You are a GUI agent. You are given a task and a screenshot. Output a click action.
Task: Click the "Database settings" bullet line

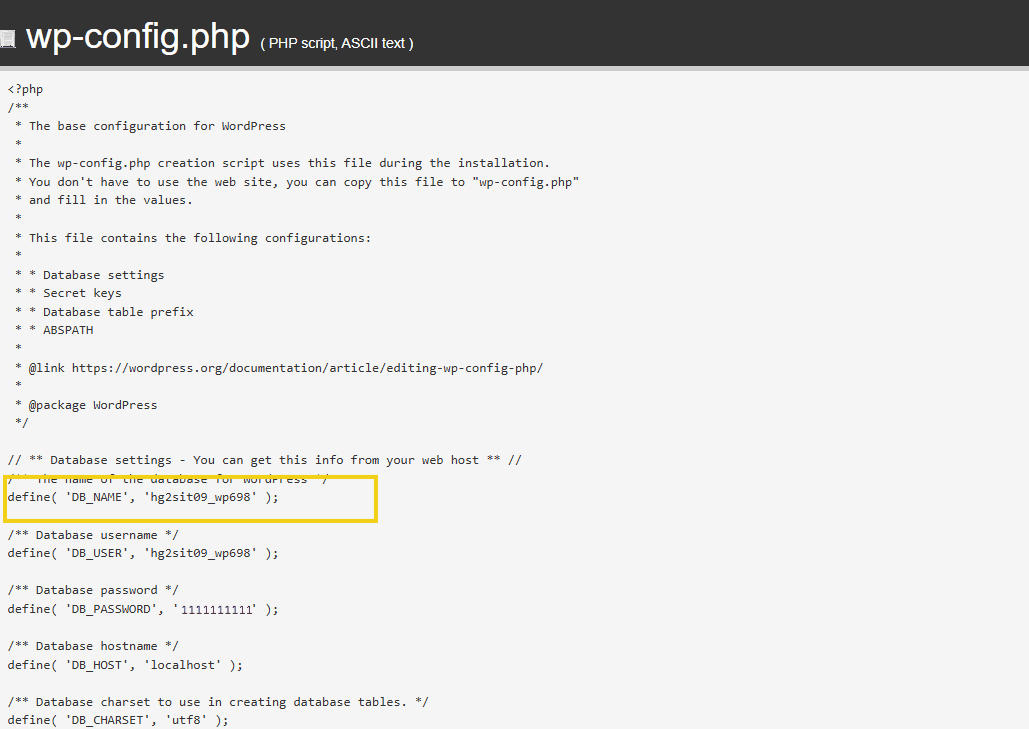89,275
